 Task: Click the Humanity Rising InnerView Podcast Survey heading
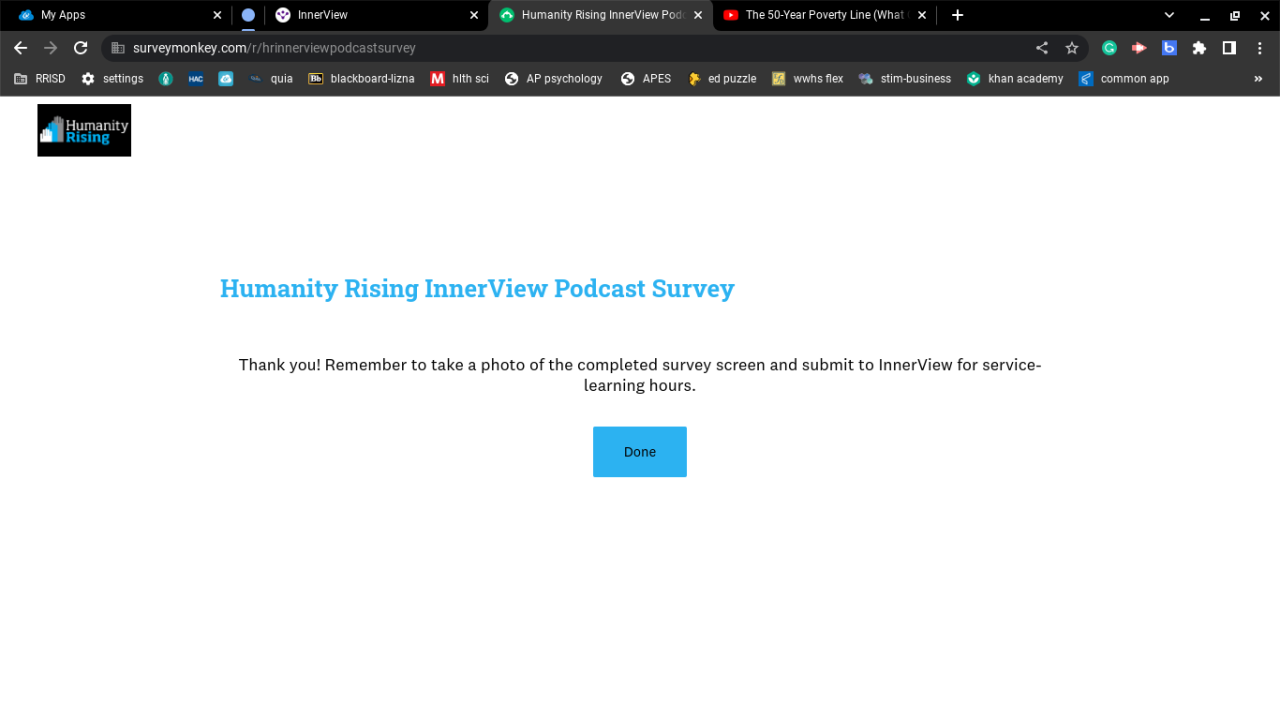[x=477, y=288]
